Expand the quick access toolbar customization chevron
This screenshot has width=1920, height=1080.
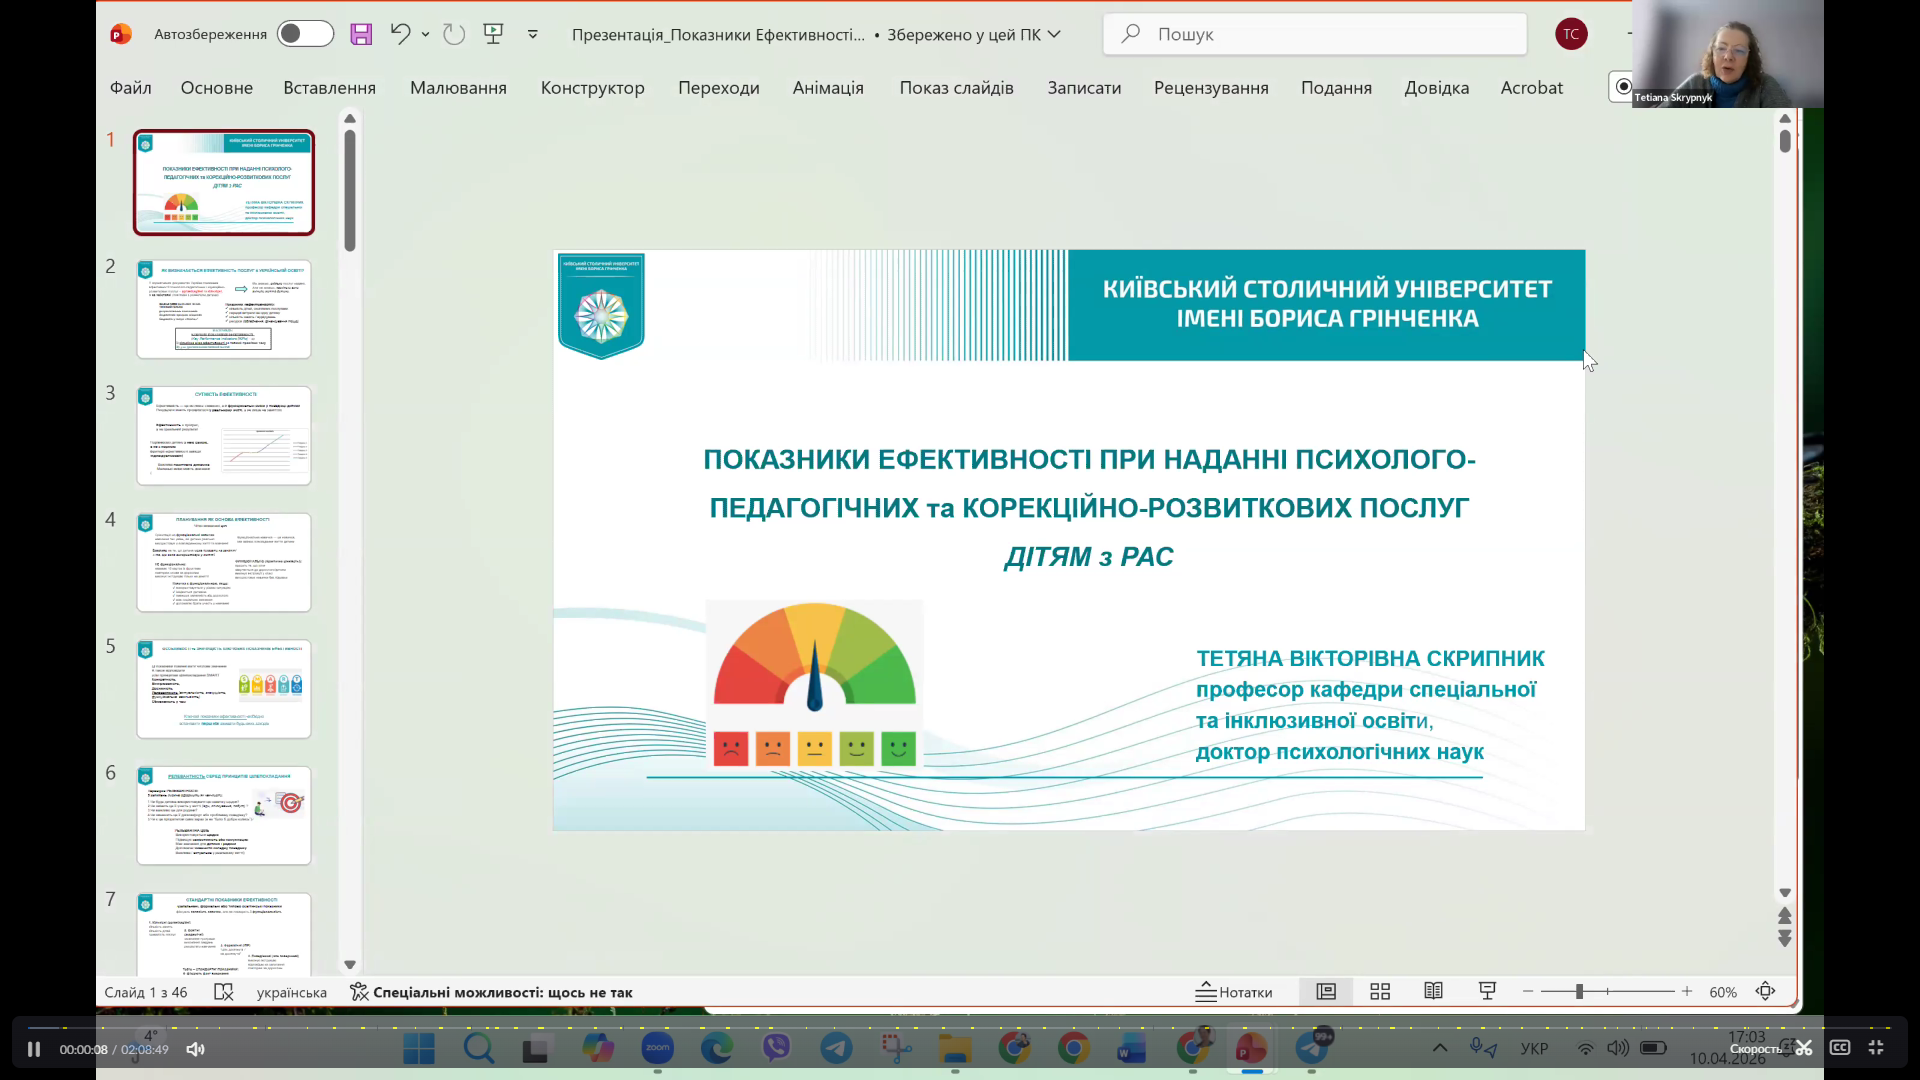(533, 33)
